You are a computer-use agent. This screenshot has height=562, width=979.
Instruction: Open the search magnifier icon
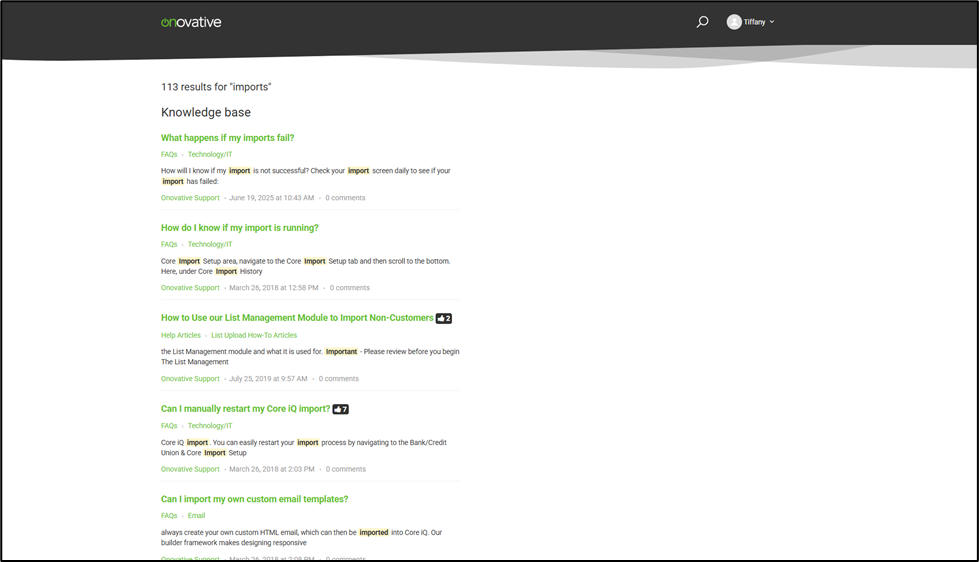[x=702, y=22]
